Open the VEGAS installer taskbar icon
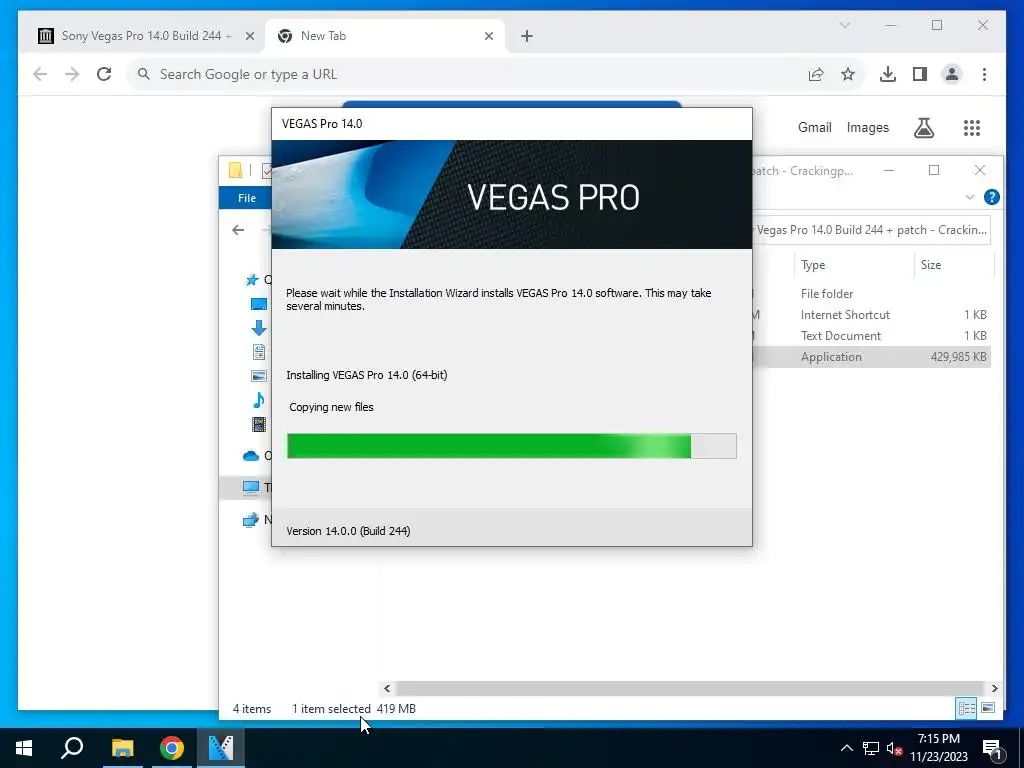Screen dimensions: 1024x768 (221, 748)
